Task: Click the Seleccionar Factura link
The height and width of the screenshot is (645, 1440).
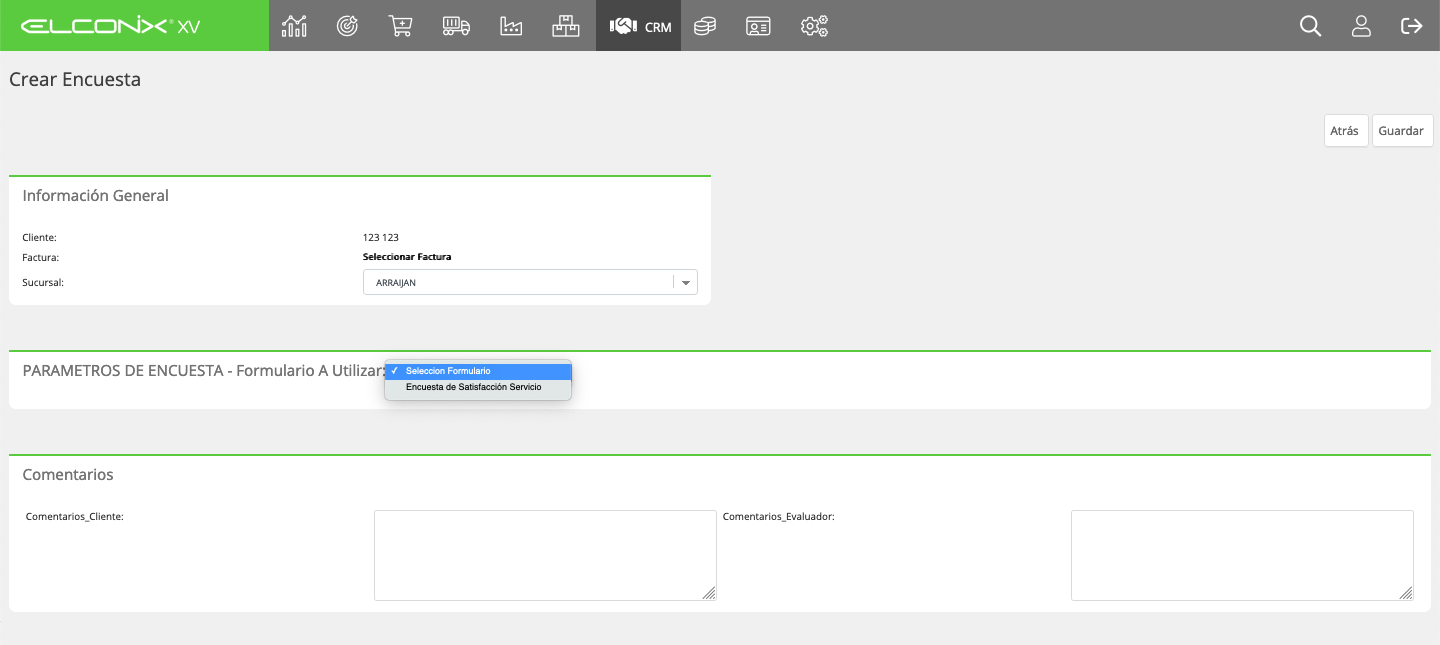Action: (x=407, y=257)
